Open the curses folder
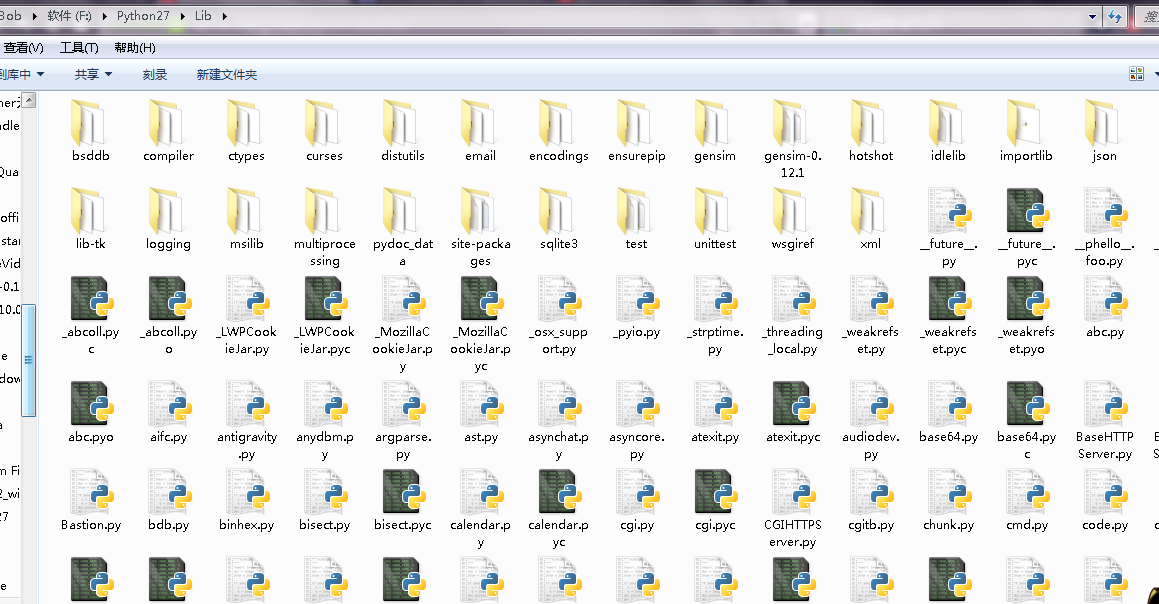 tap(324, 131)
